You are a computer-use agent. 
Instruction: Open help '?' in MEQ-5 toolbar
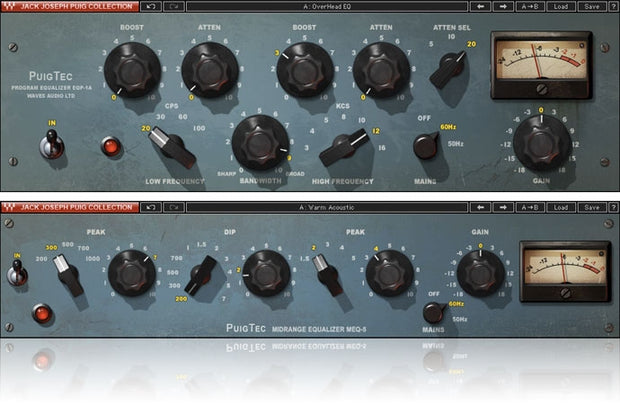tap(613, 207)
